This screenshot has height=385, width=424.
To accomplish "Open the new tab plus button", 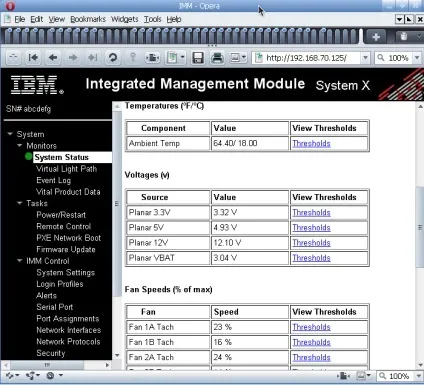I will (376, 37).
